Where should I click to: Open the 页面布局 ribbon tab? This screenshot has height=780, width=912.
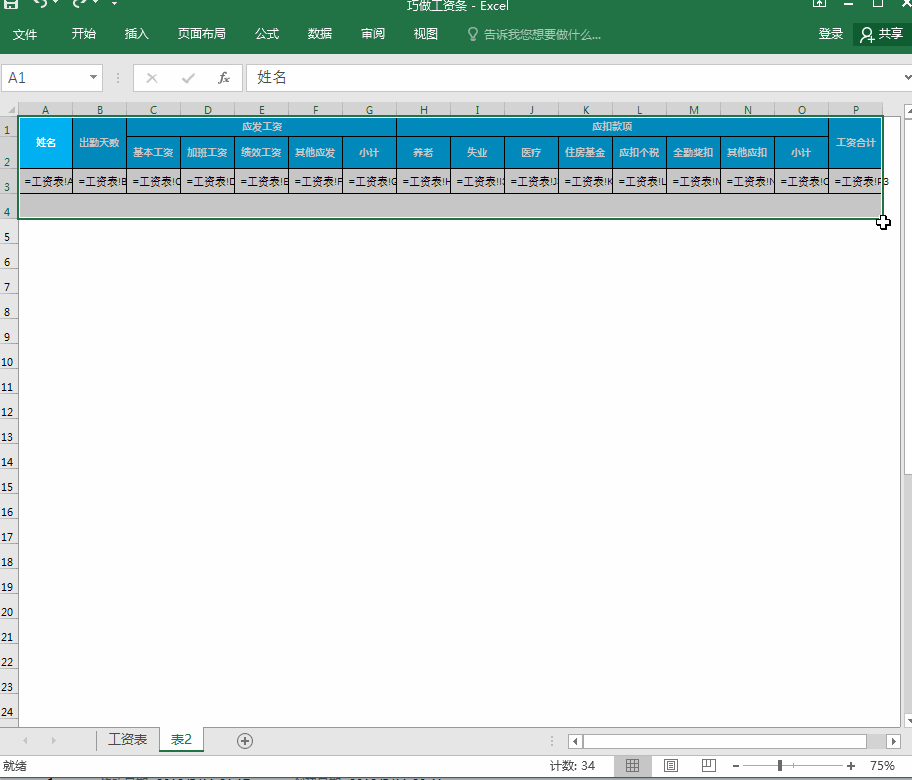(202, 34)
